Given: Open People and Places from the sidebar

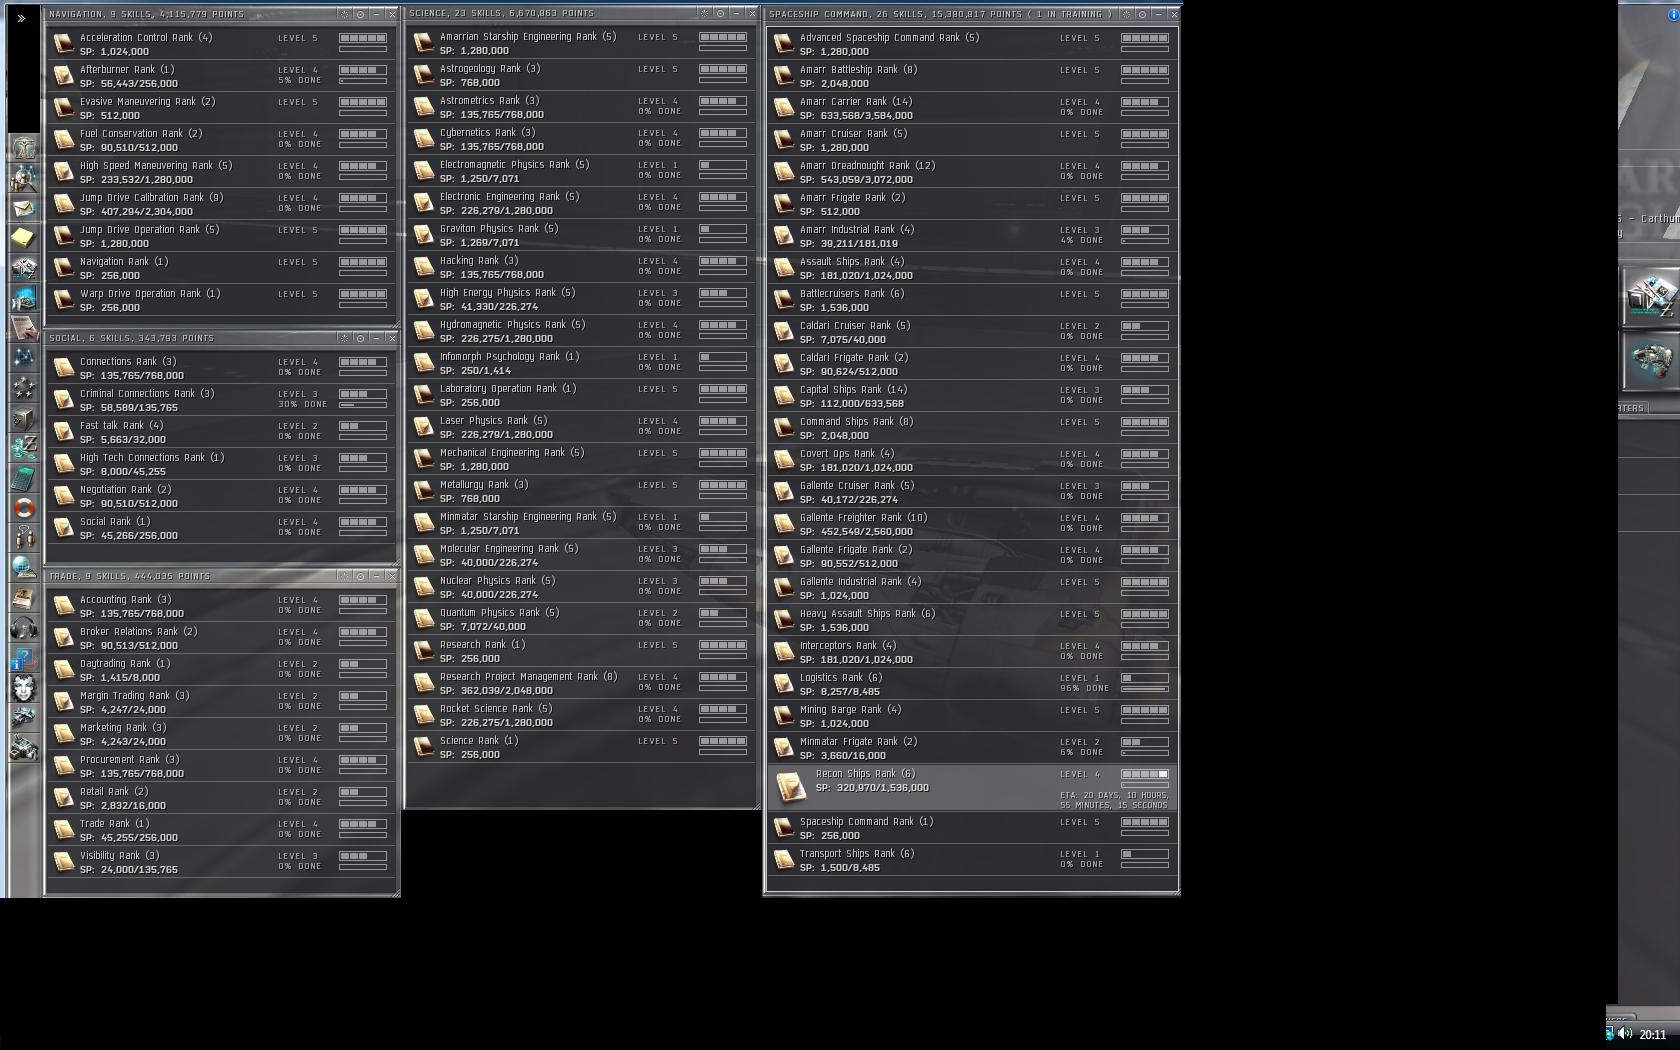Looking at the screenshot, I should [x=25, y=178].
